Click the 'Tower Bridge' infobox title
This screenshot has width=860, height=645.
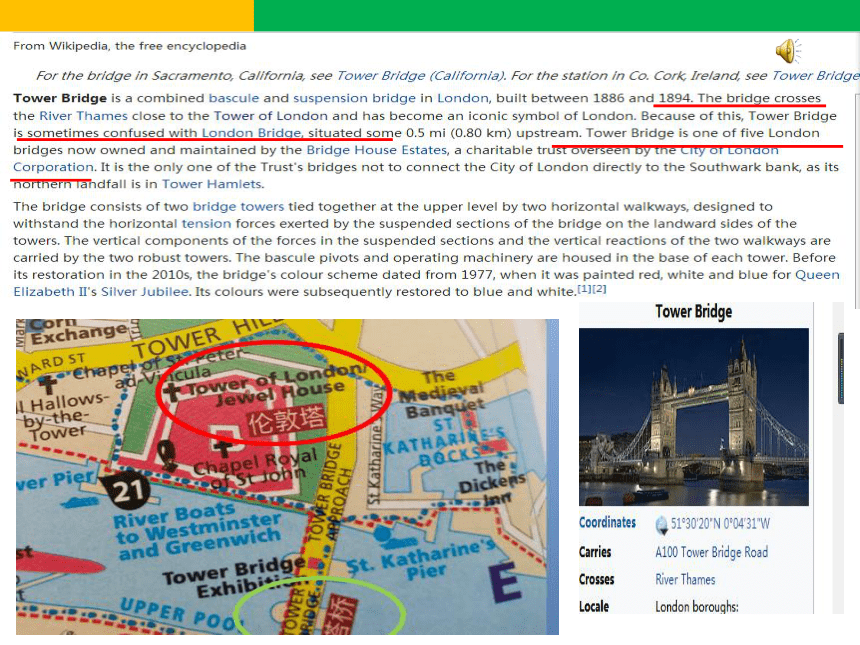[x=693, y=312]
